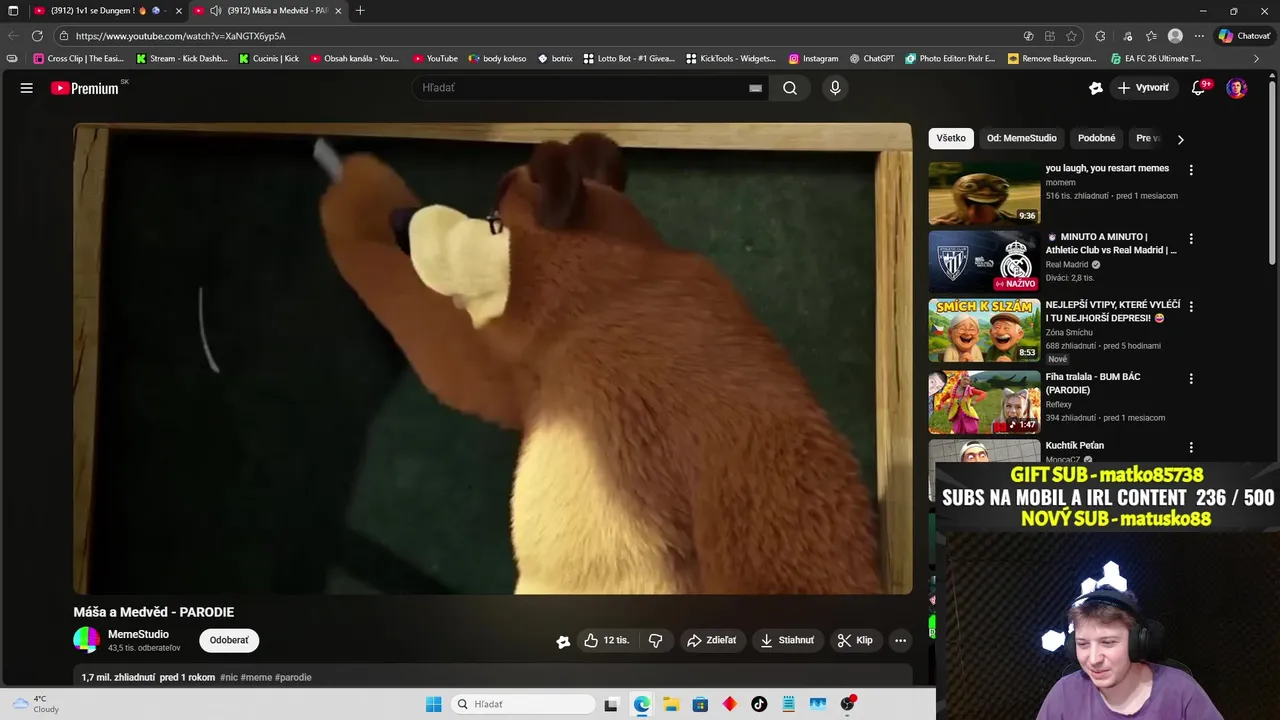Open the 'SMÍCH K SLZÁM' video thumbnail
This screenshot has width=1280, height=720.
coord(984,330)
